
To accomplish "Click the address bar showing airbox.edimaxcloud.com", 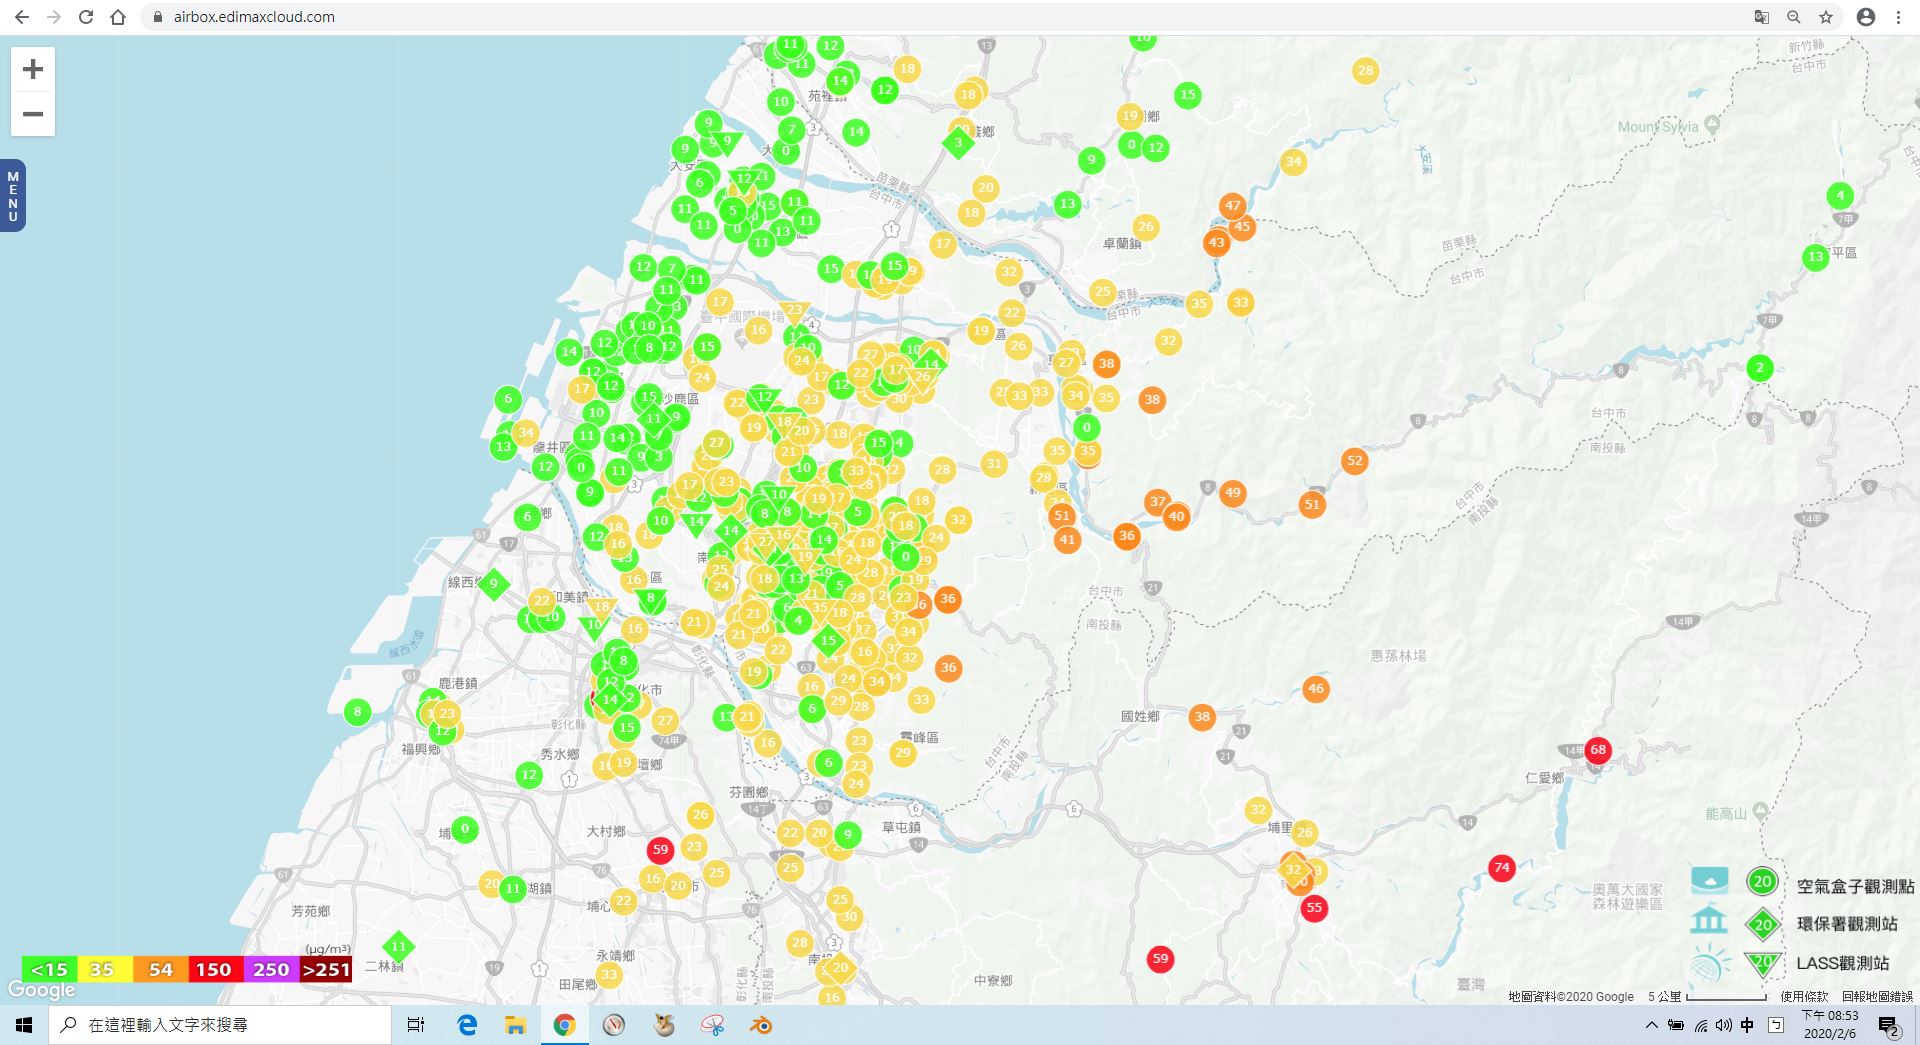I will point(940,17).
